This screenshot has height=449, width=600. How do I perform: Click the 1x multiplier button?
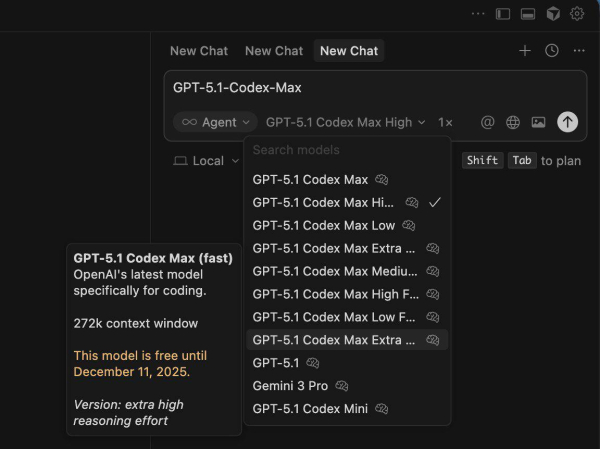pyautogui.click(x=445, y=122)
